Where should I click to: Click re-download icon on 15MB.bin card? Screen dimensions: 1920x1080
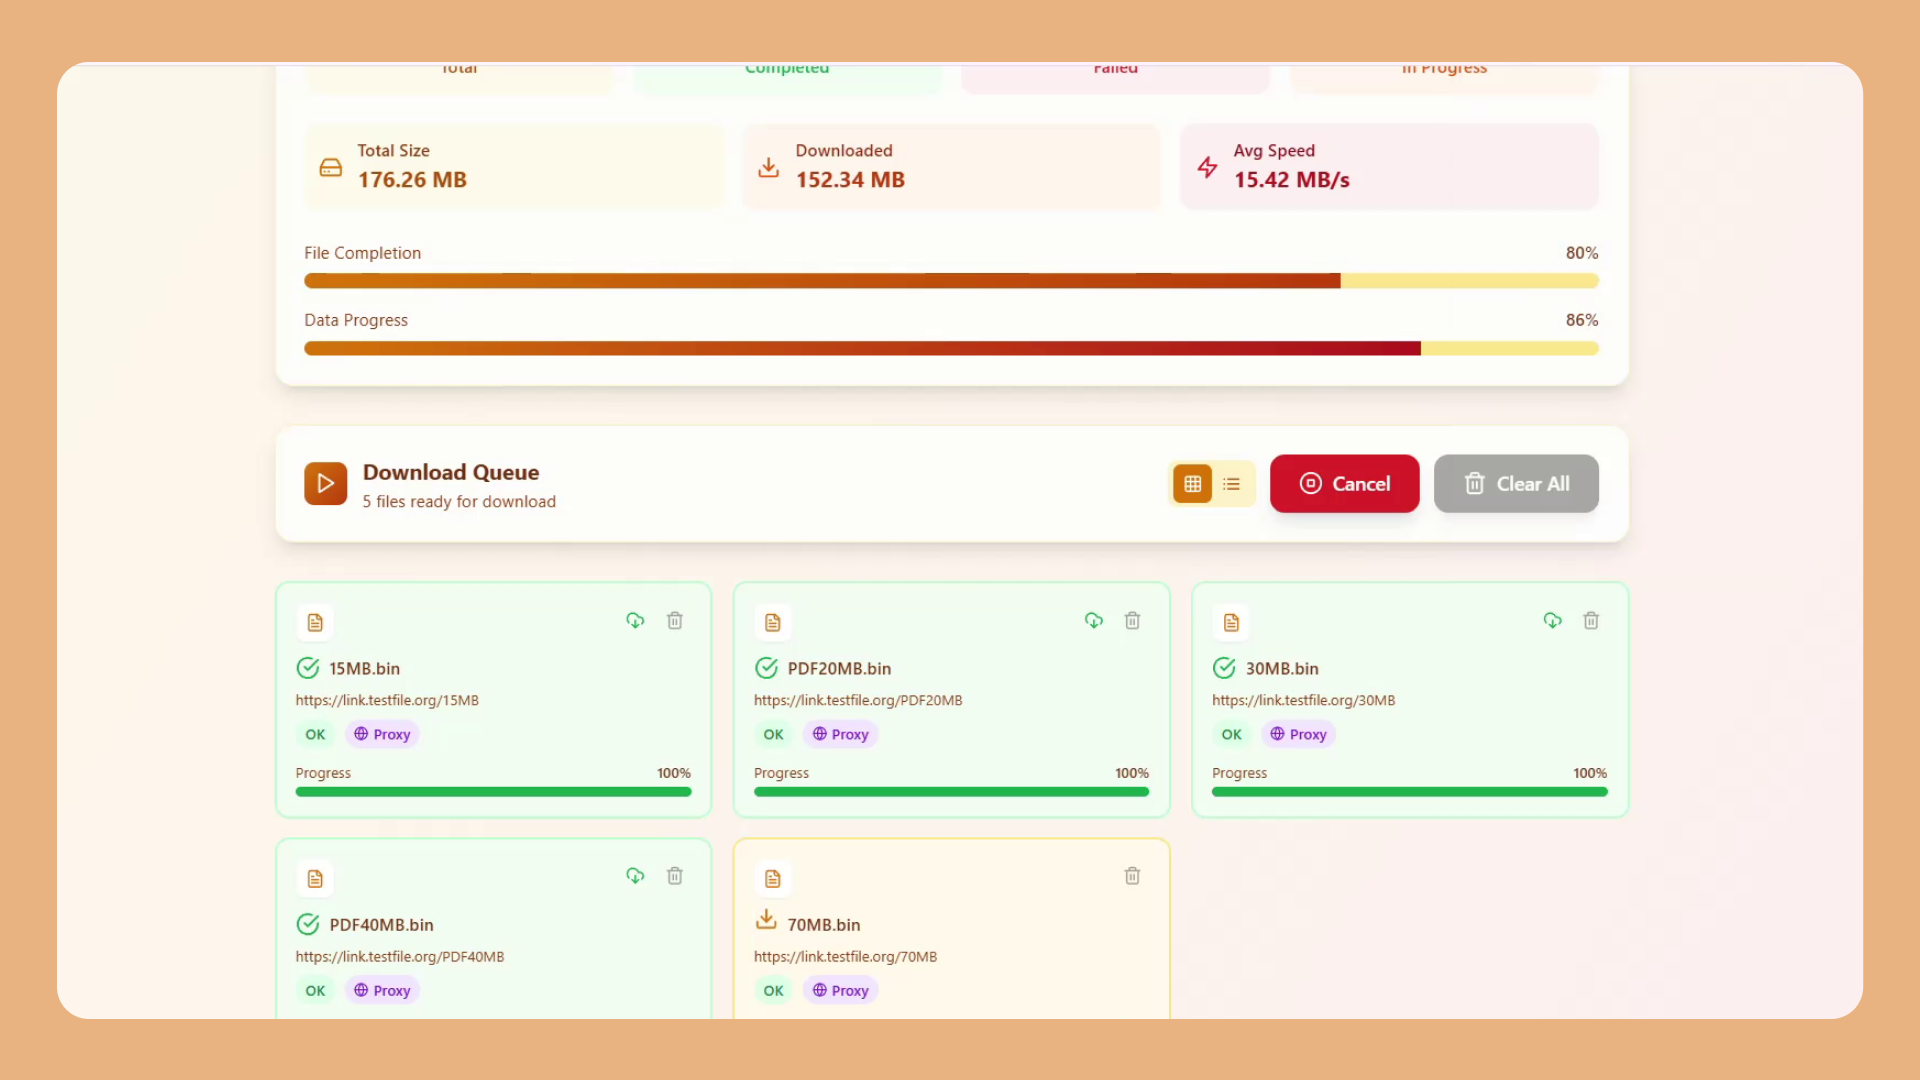pyautogui.click(x=635, y=621)
